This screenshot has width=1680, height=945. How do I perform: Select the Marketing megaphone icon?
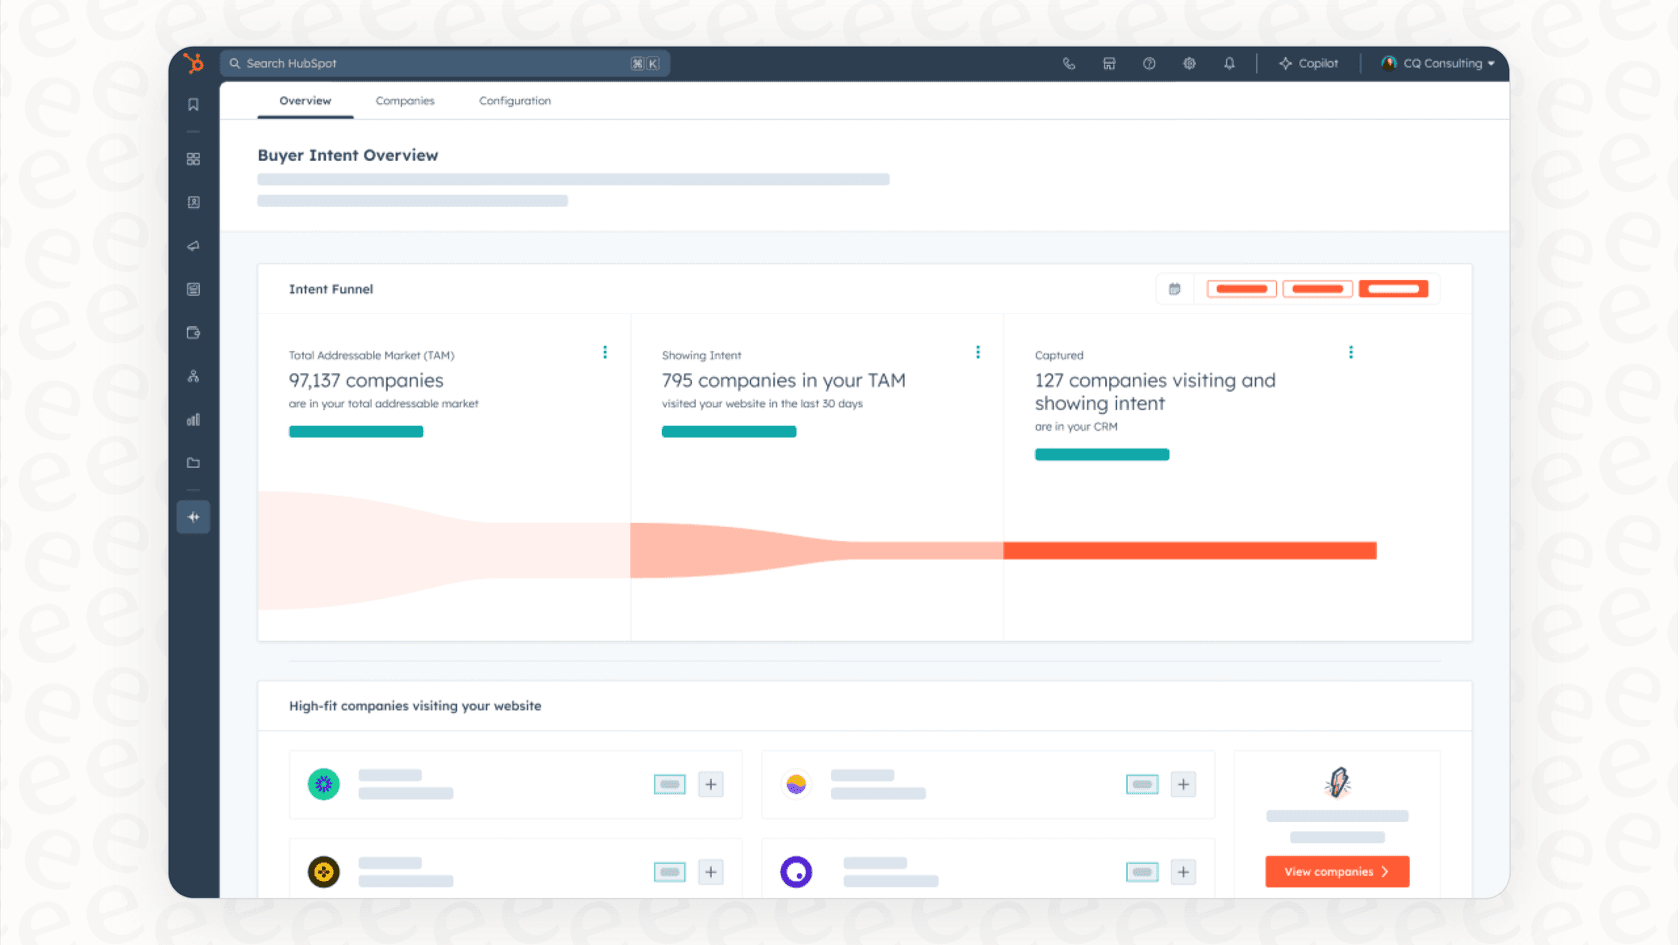click(193, 246)
